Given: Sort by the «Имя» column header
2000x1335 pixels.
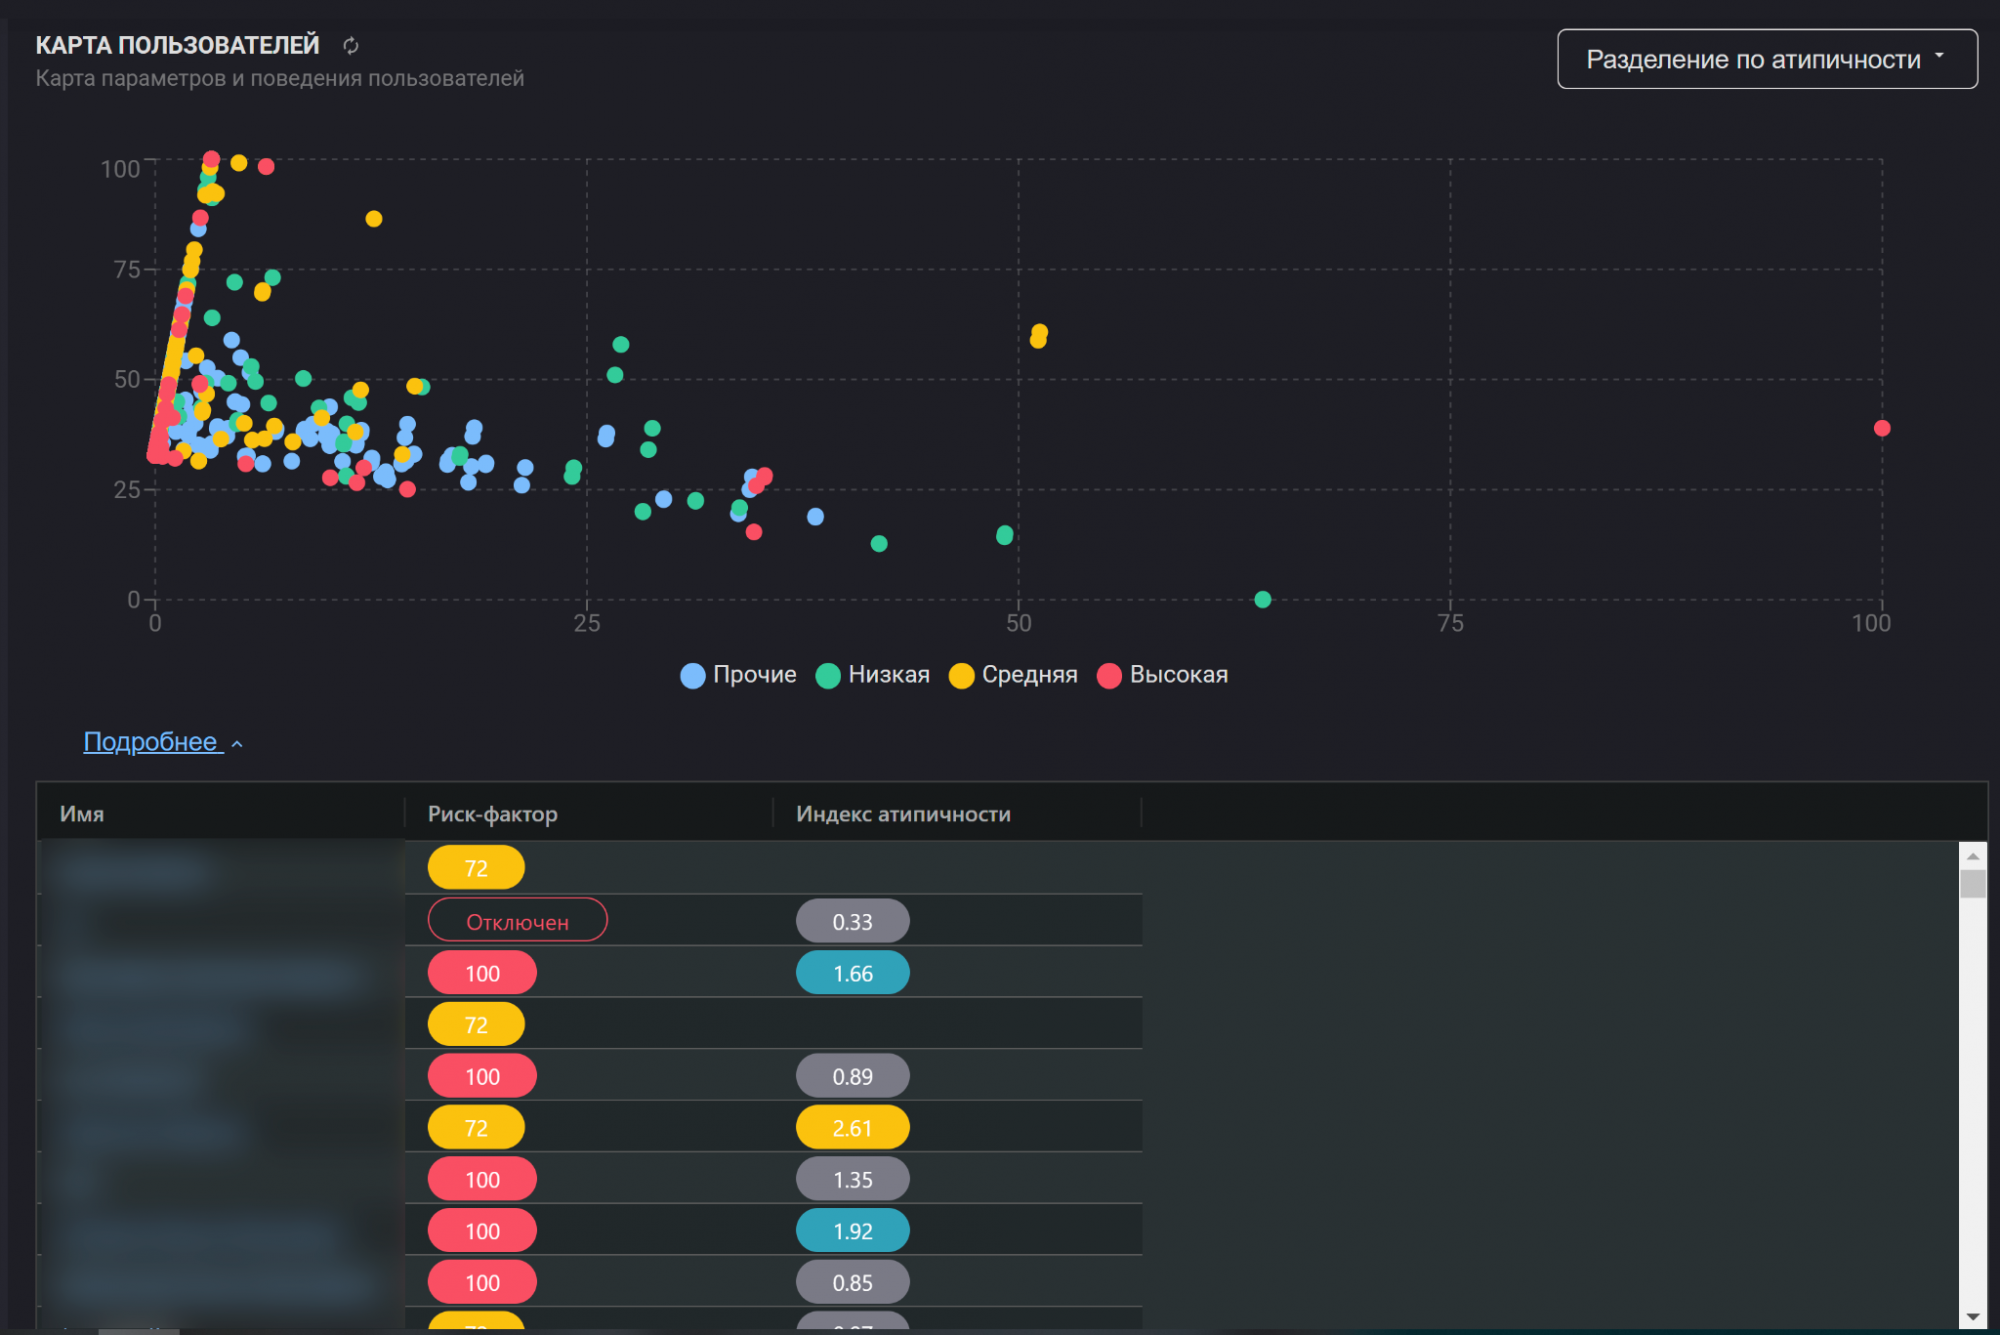Looking at the screenshot, I should (x=82, y=814).
